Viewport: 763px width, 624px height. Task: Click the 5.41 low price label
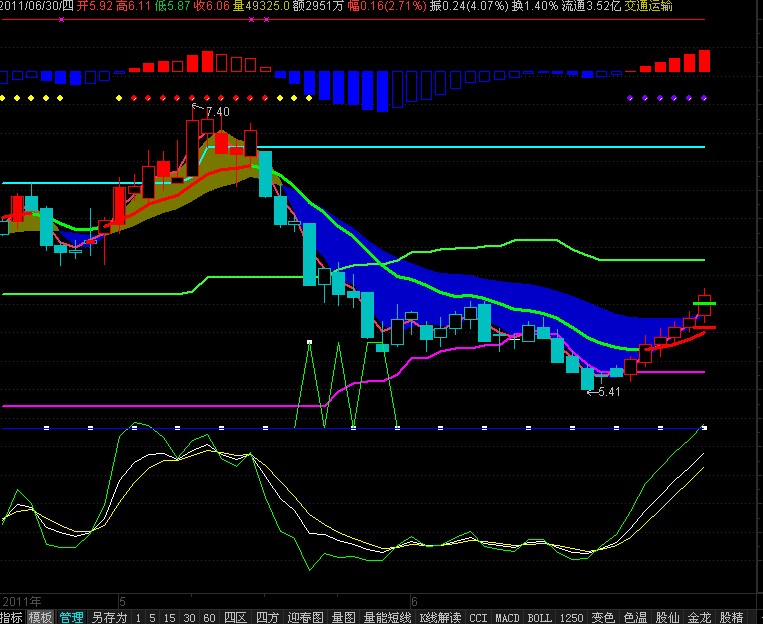[609, 392]
